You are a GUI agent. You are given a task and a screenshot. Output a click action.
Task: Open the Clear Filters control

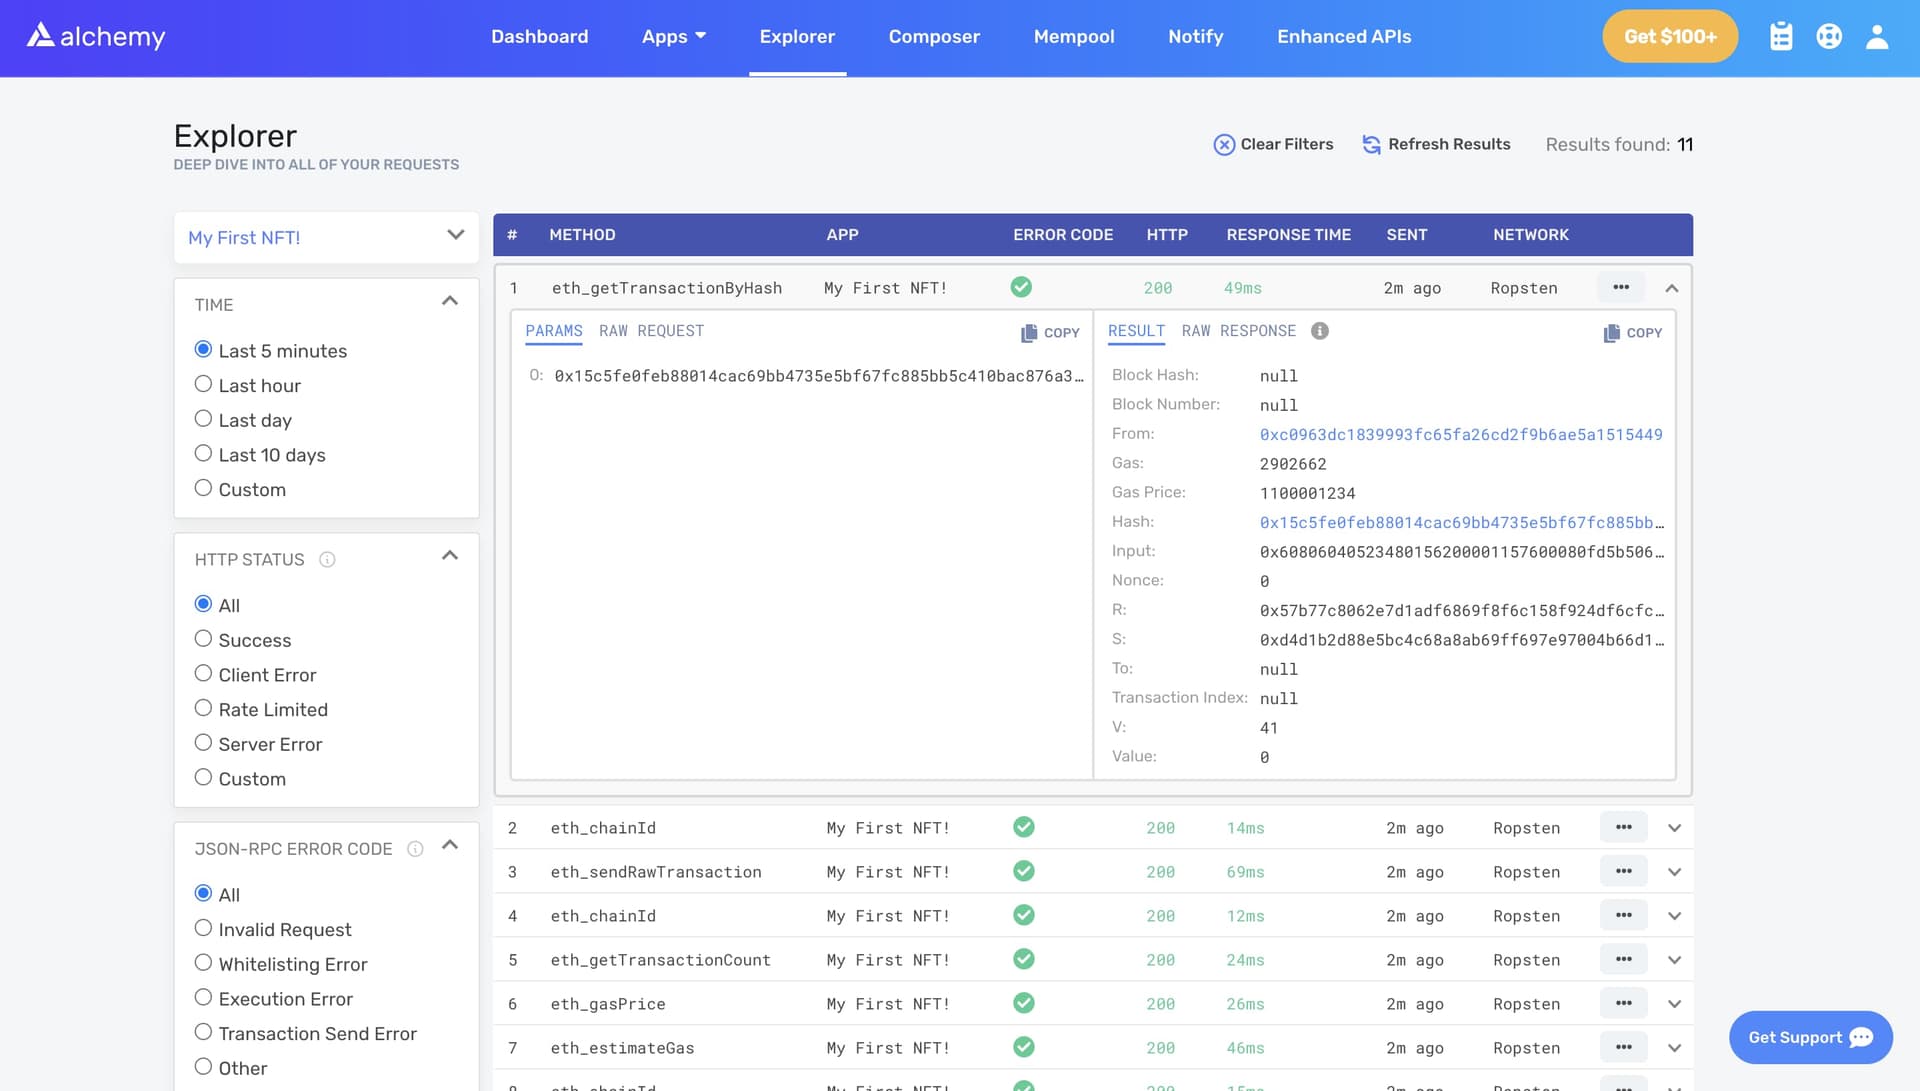coord(1273,144)
